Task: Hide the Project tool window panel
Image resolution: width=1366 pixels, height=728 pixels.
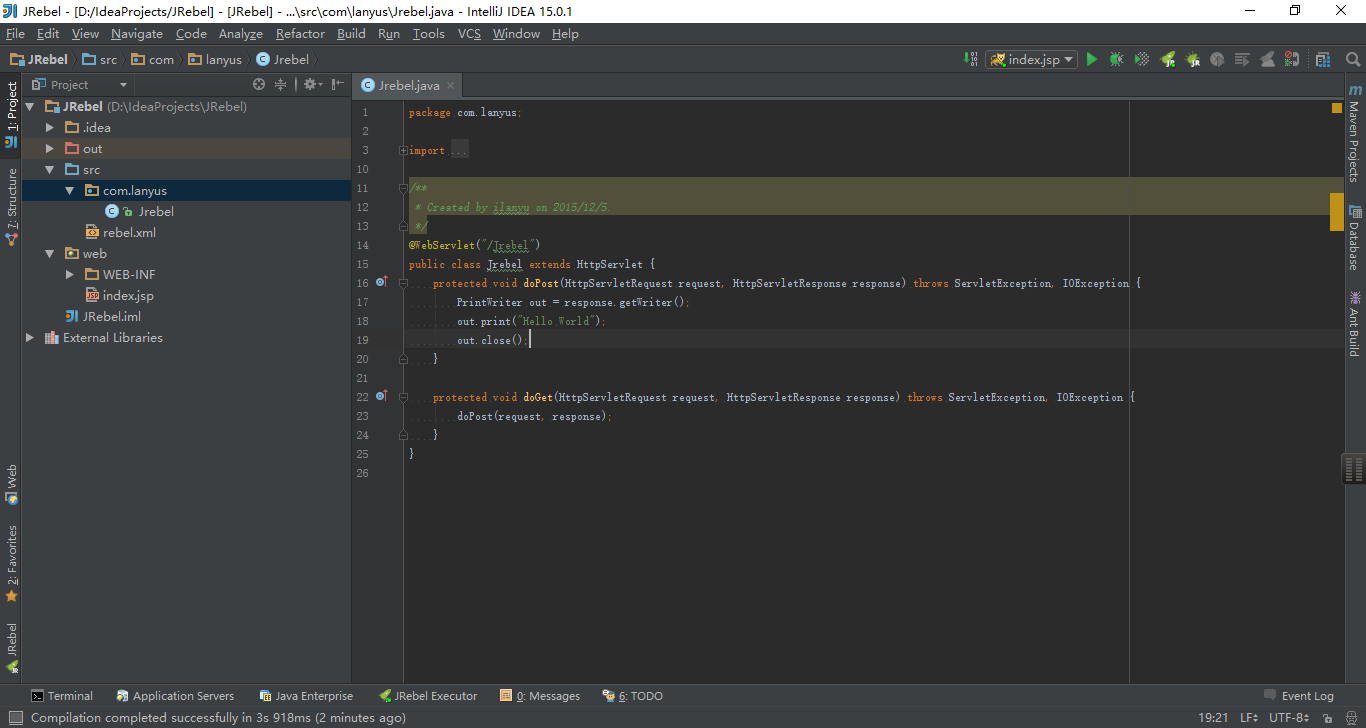Action: coord(338,85)
